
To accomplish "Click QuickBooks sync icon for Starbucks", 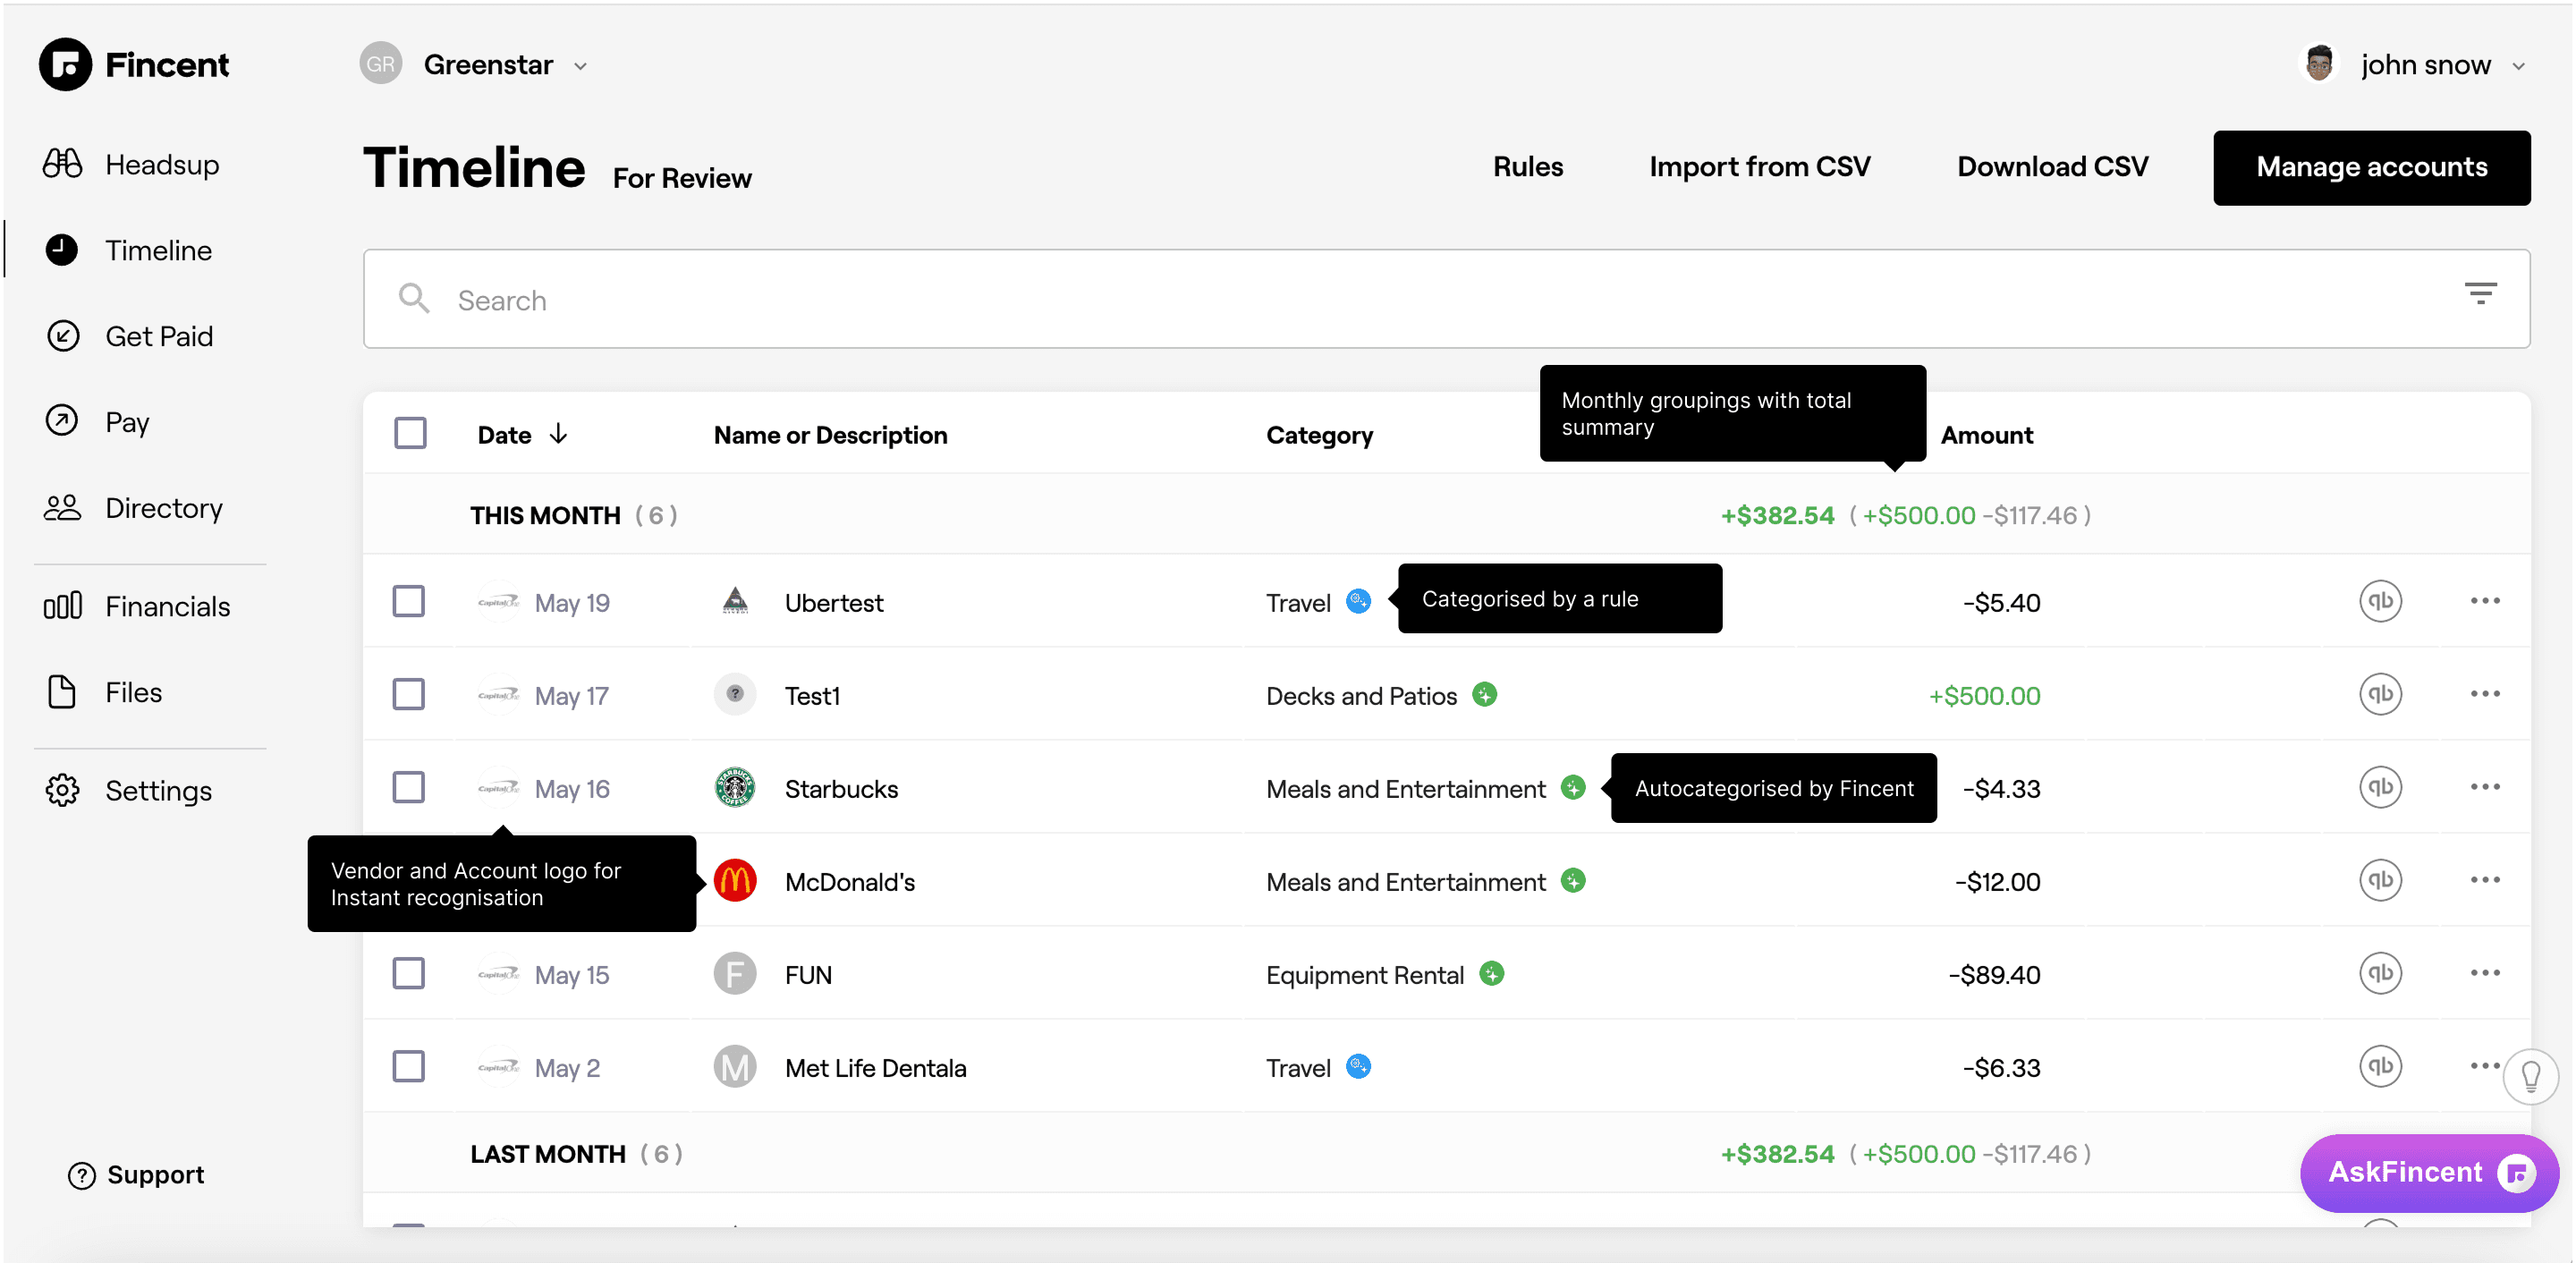I will (2380, 787).
